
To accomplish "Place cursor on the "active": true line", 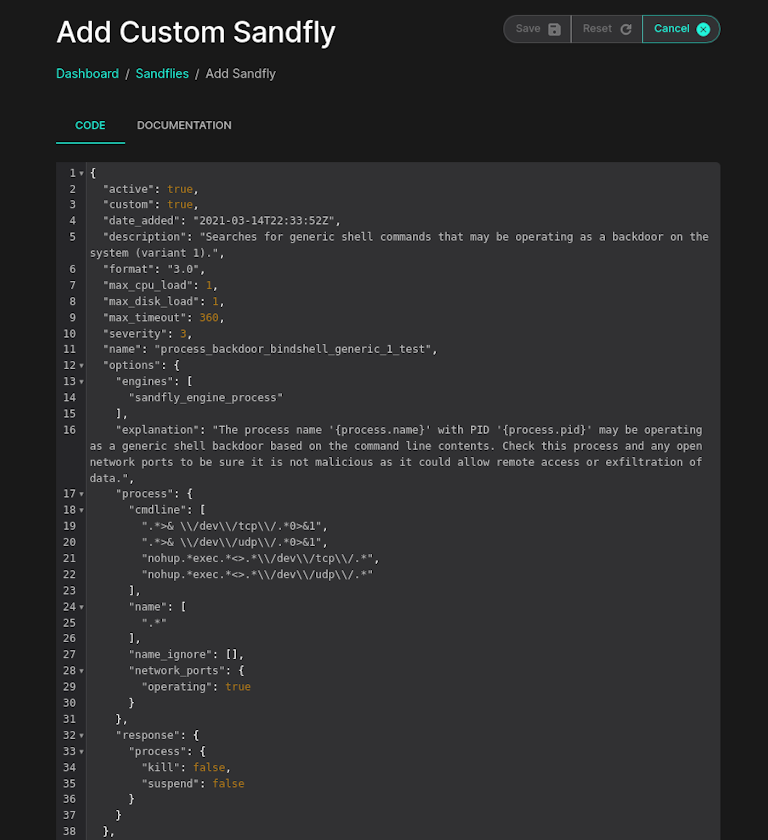I will [150, 189].
